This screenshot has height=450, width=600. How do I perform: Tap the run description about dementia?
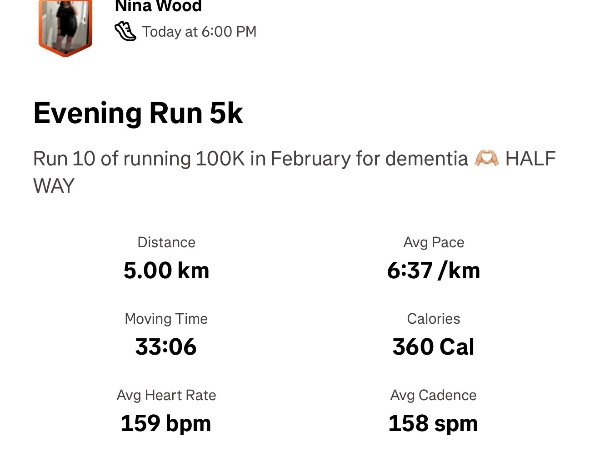[252, 159]
